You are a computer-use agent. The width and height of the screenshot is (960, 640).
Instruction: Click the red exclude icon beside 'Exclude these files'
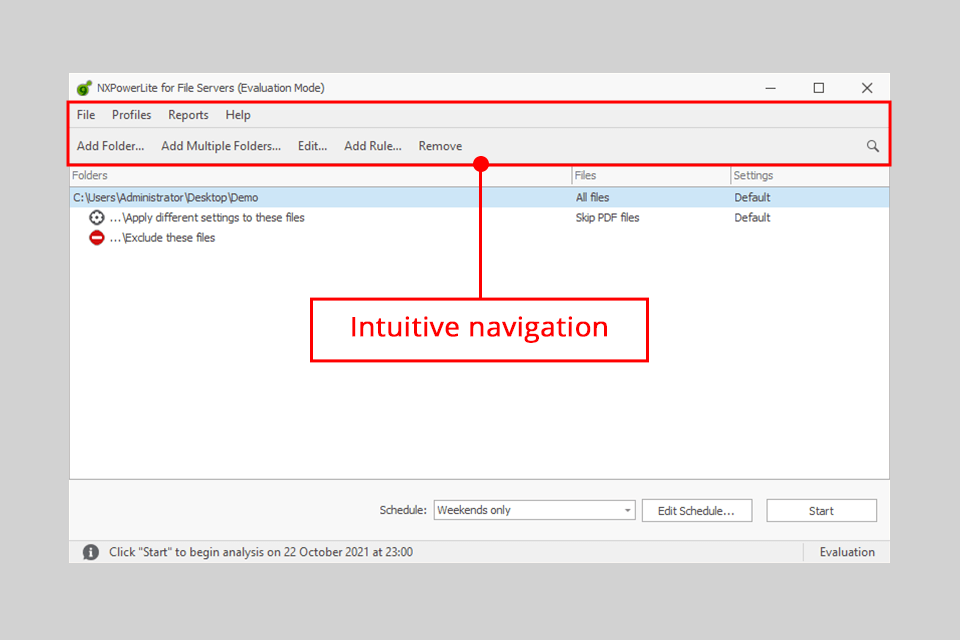[97, 238]
